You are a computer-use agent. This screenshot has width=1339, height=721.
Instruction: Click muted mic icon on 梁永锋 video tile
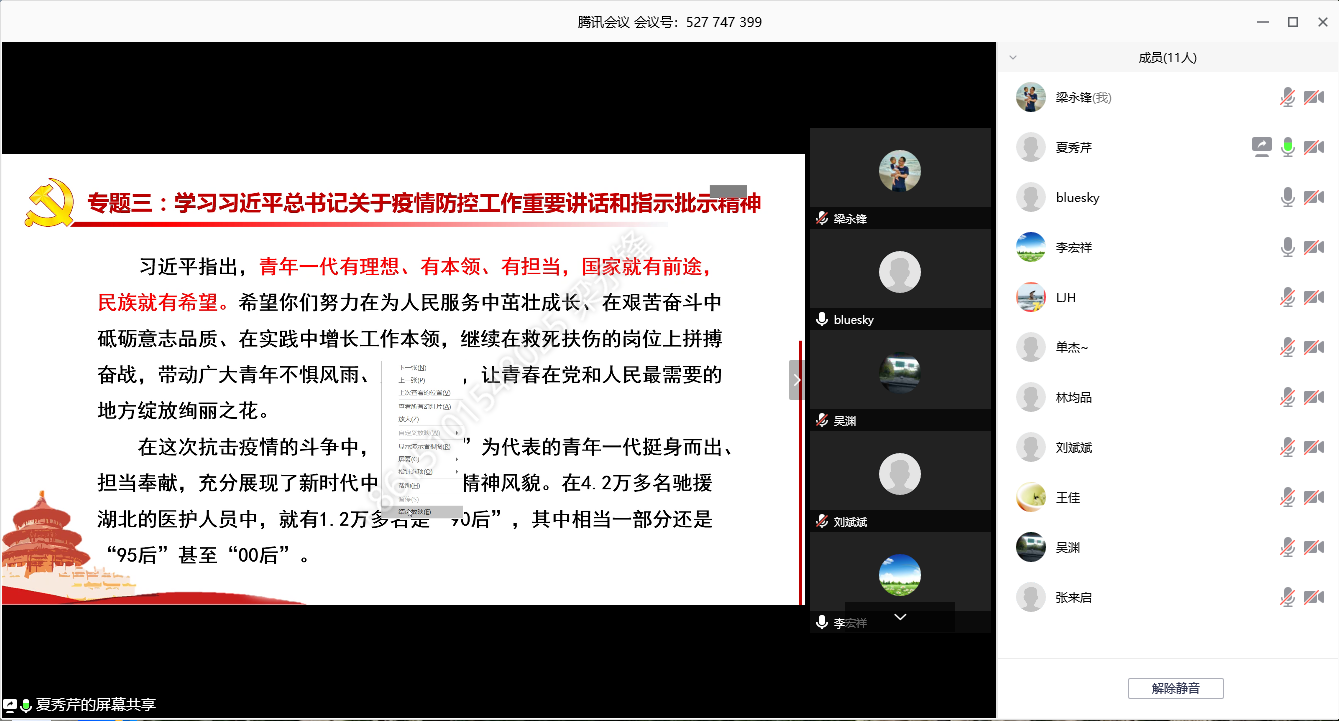click(822, 218)
